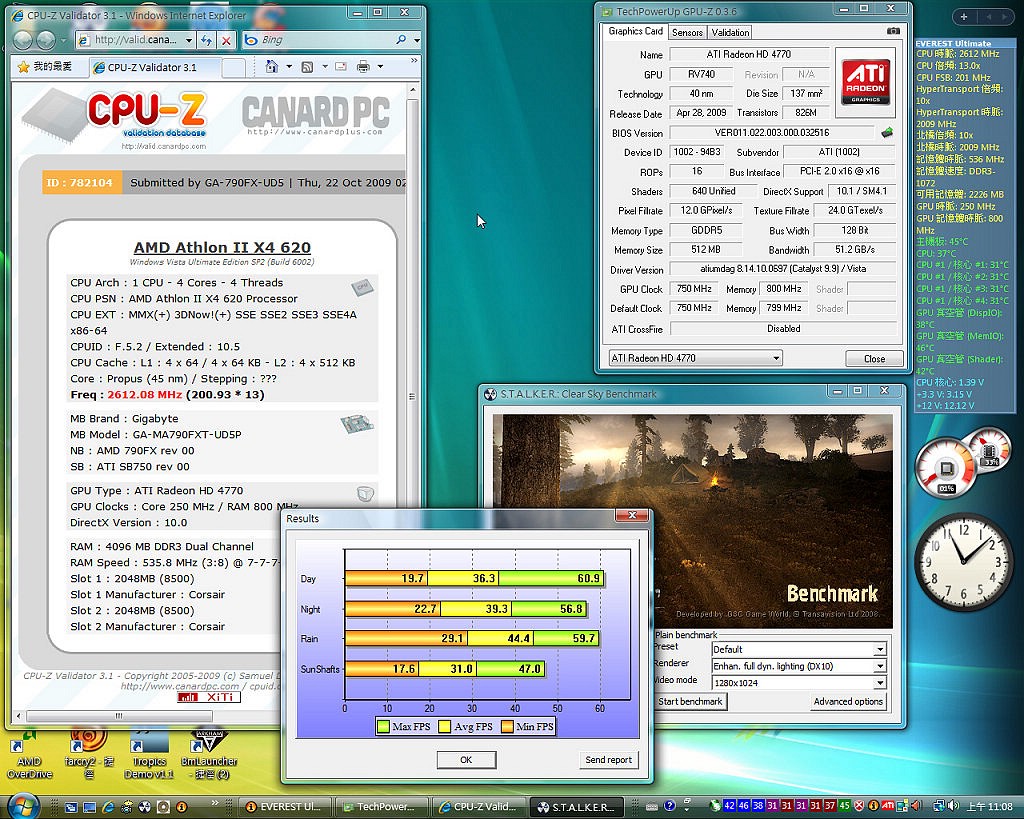Click the ATI Radeon logo in GPU-Z
The width and height of the screenshot is (1024, 819).
point(865,81)
